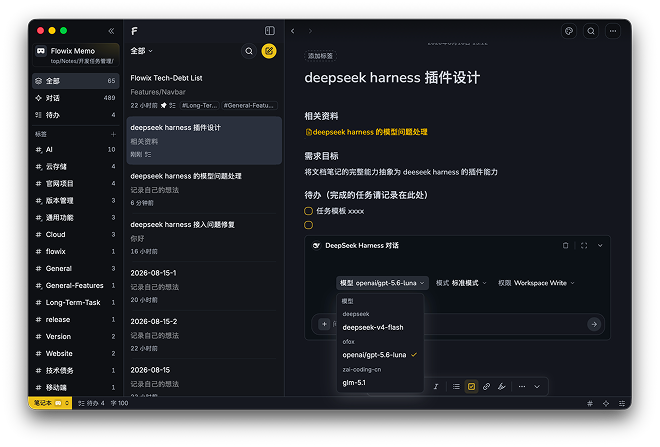This screenshot has height=447, width=660.
Task: Filter by the 云存储 tag
Action: pyautogui.click(x=76, y=166)
